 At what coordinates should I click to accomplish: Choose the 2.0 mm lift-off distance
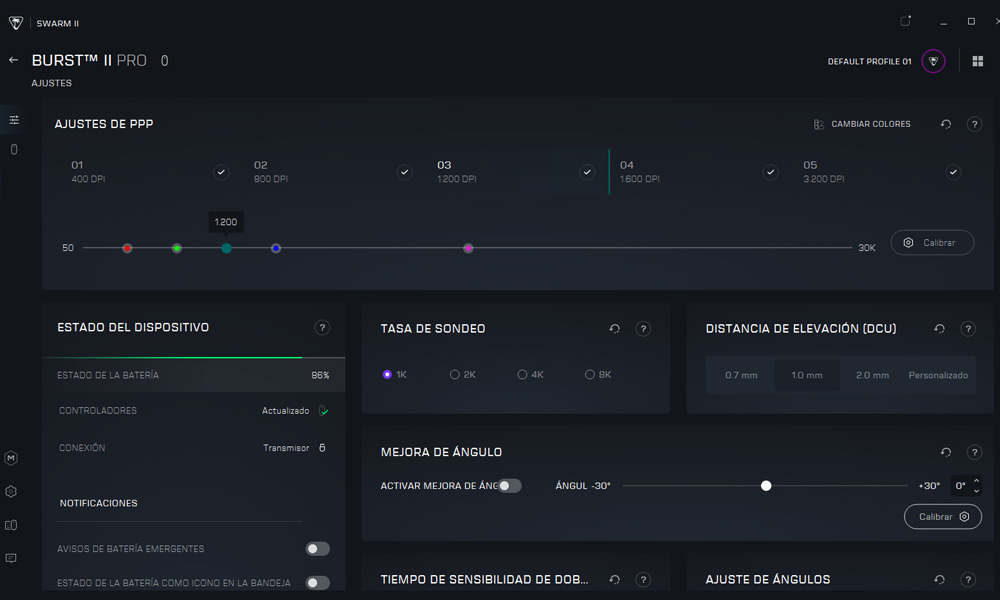pyautogui.click(x=872, y=375)
